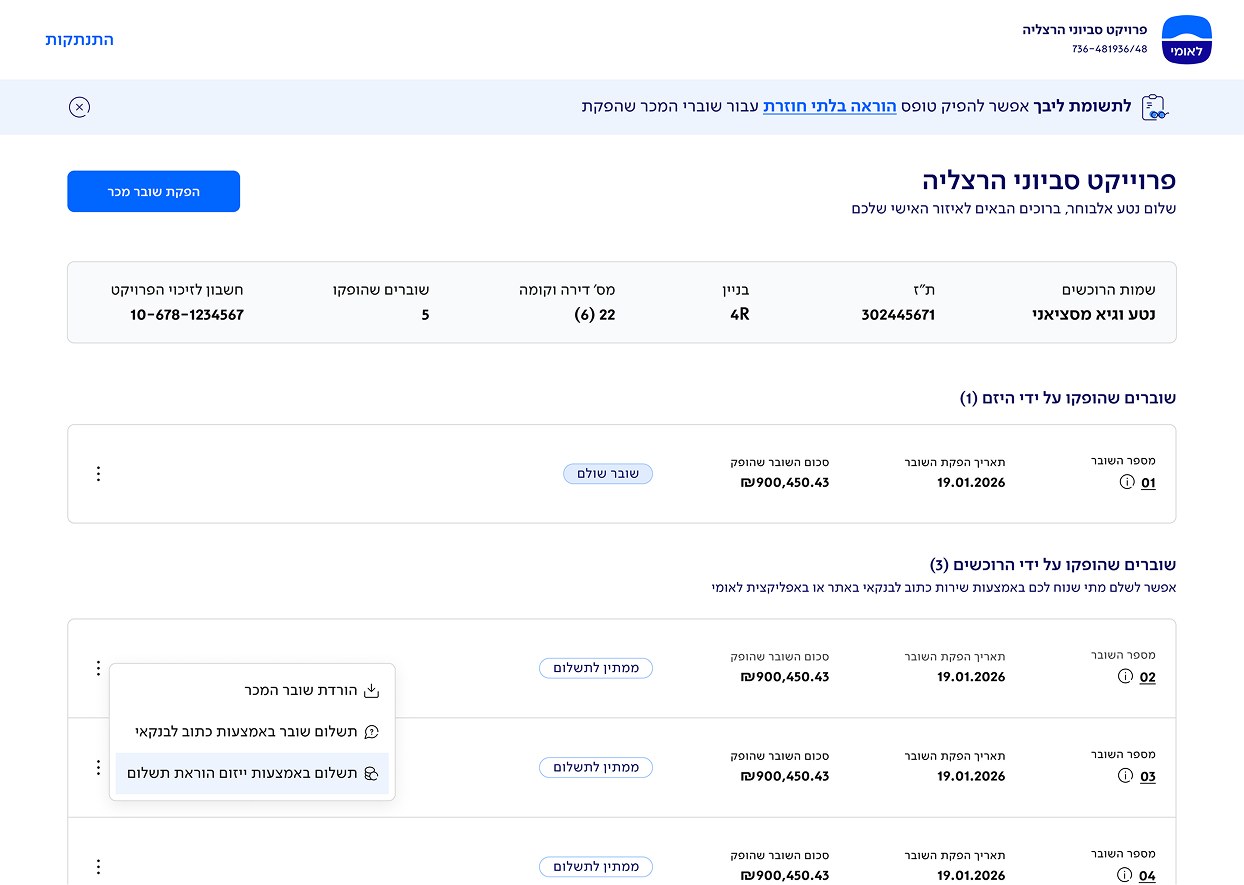Click purchasers name נטע וגיא מסציאני
This screenshot has height=885, width=1244.
1094,315
